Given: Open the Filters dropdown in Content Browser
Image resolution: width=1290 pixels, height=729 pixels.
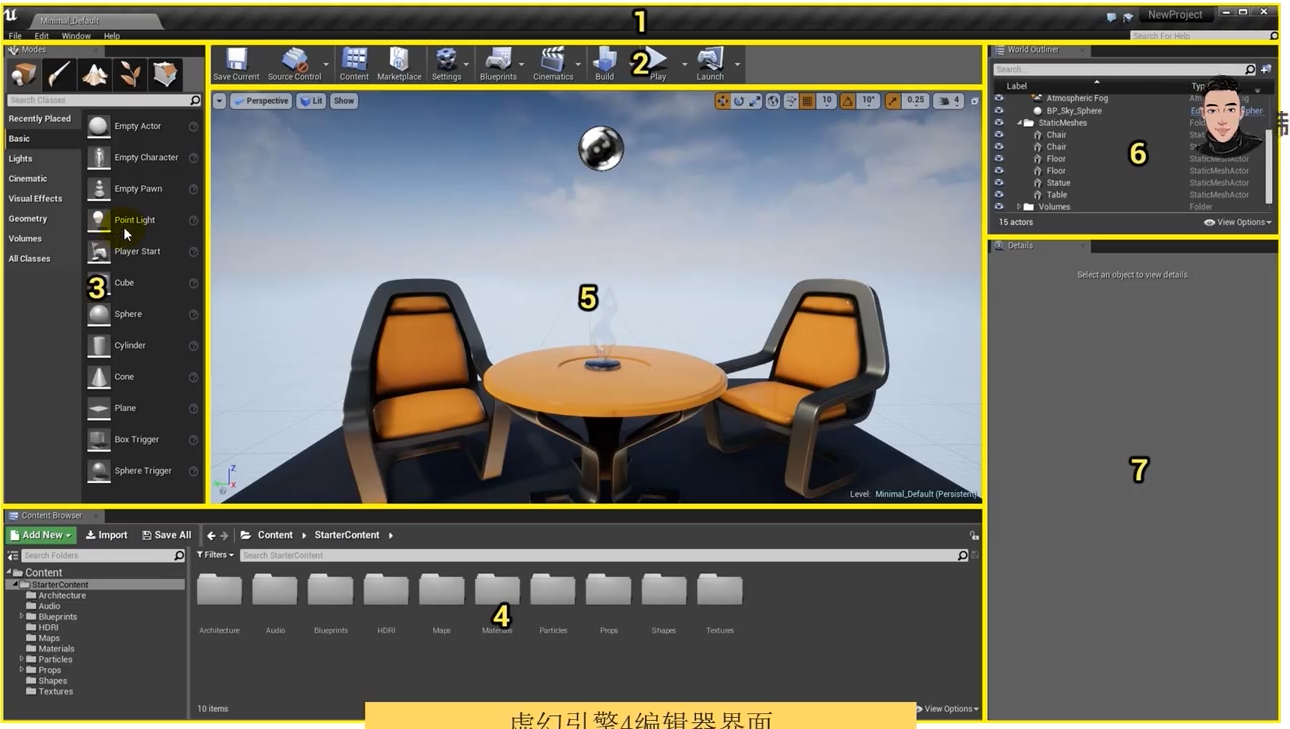Looking at the screenshot, I should pyautogui.click(x=215, y=555).
